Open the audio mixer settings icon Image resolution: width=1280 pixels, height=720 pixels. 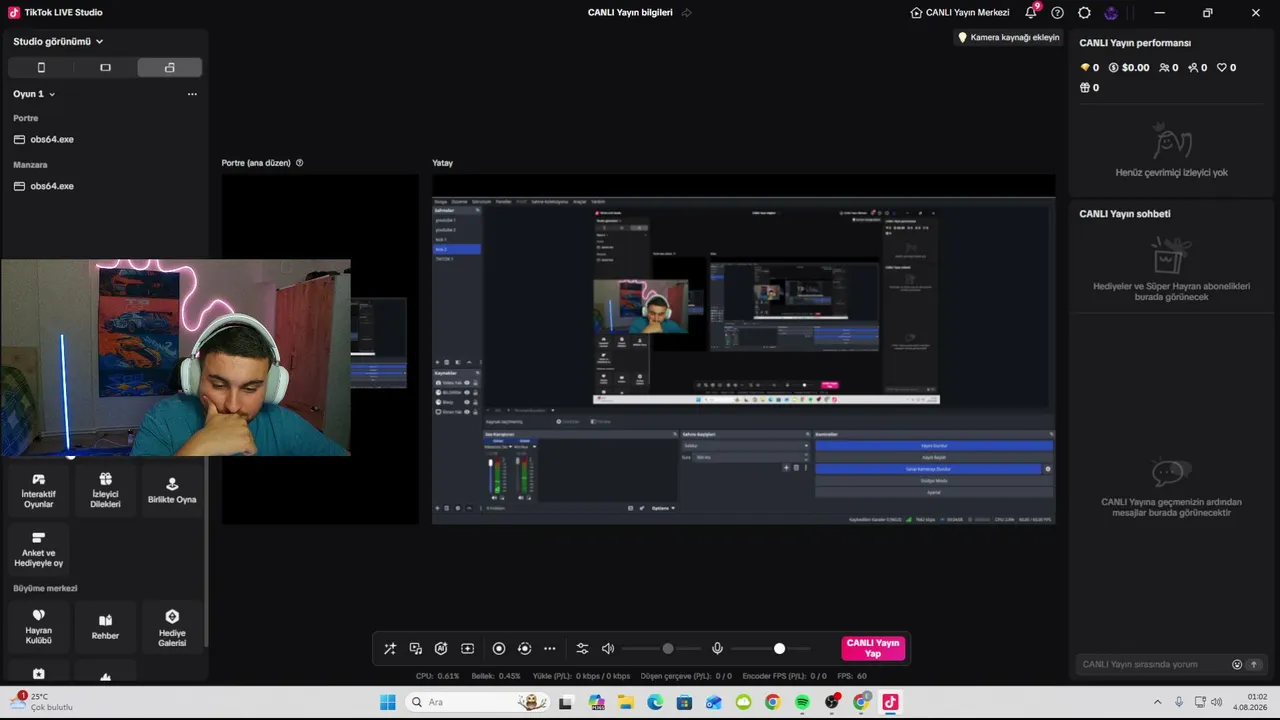tap(582, 649)
